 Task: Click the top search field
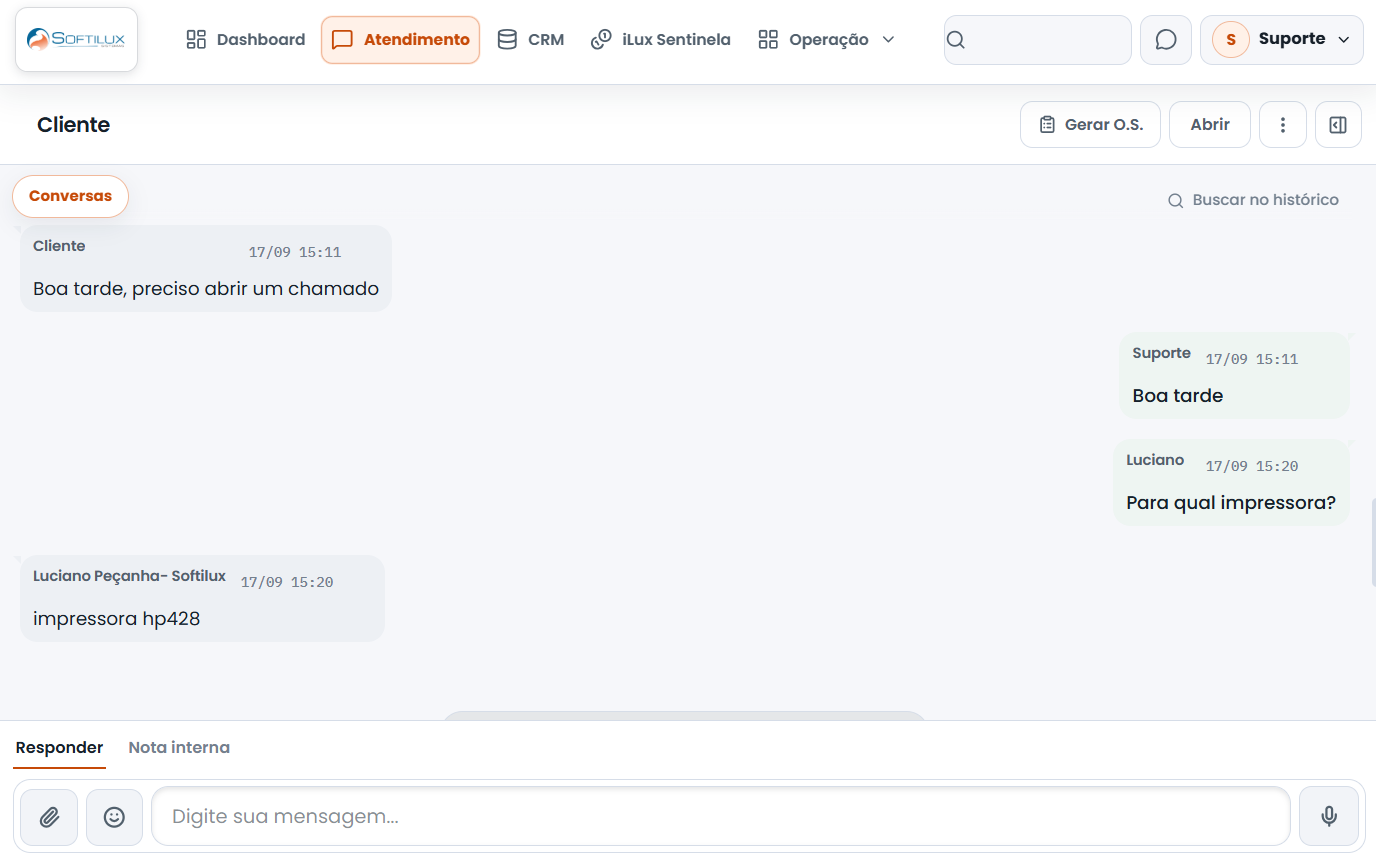coord(1038,40)
